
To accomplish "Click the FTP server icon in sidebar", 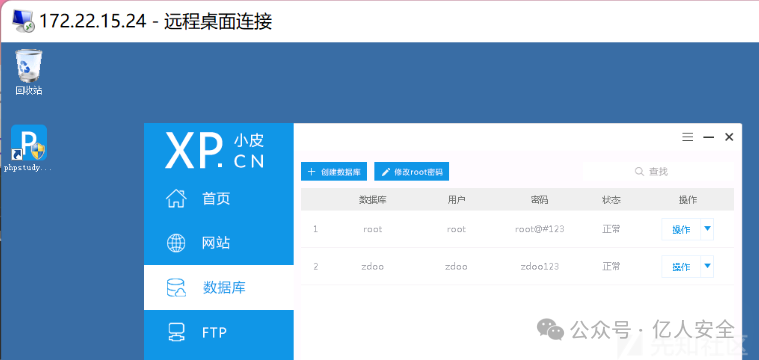I will click(x=176, y=333).
